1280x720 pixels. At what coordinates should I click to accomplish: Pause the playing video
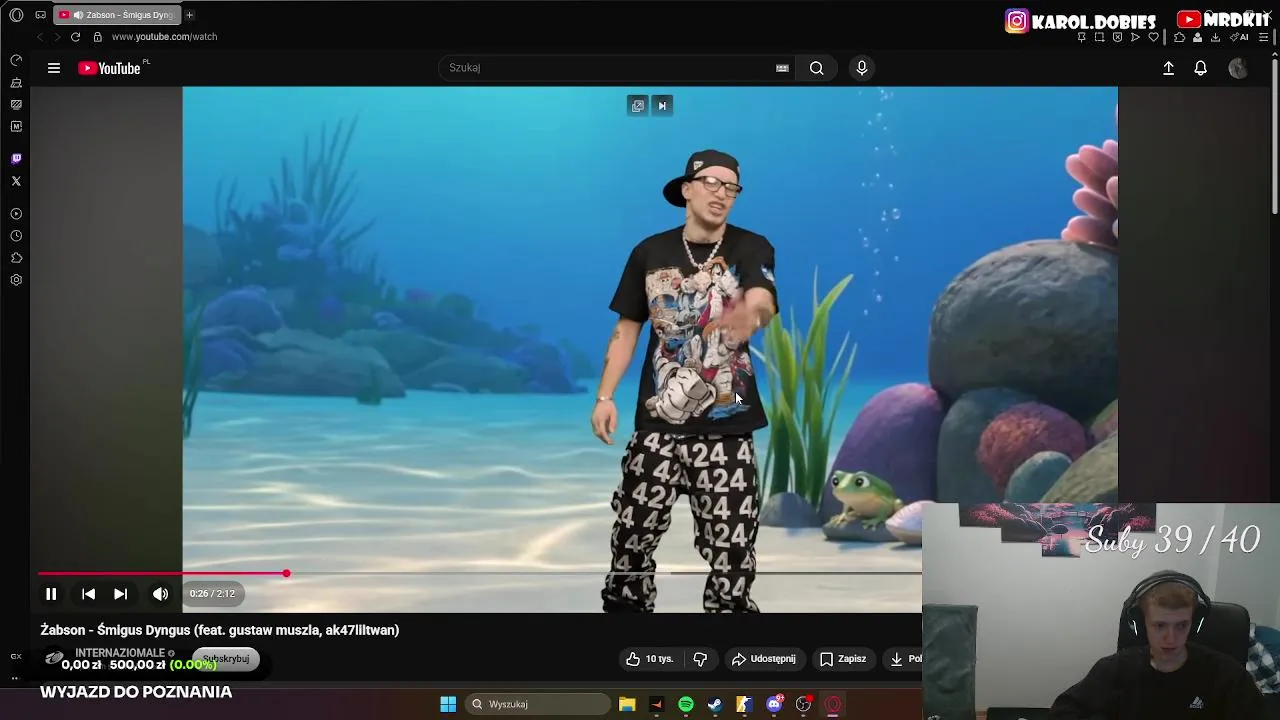coord(51,594)
